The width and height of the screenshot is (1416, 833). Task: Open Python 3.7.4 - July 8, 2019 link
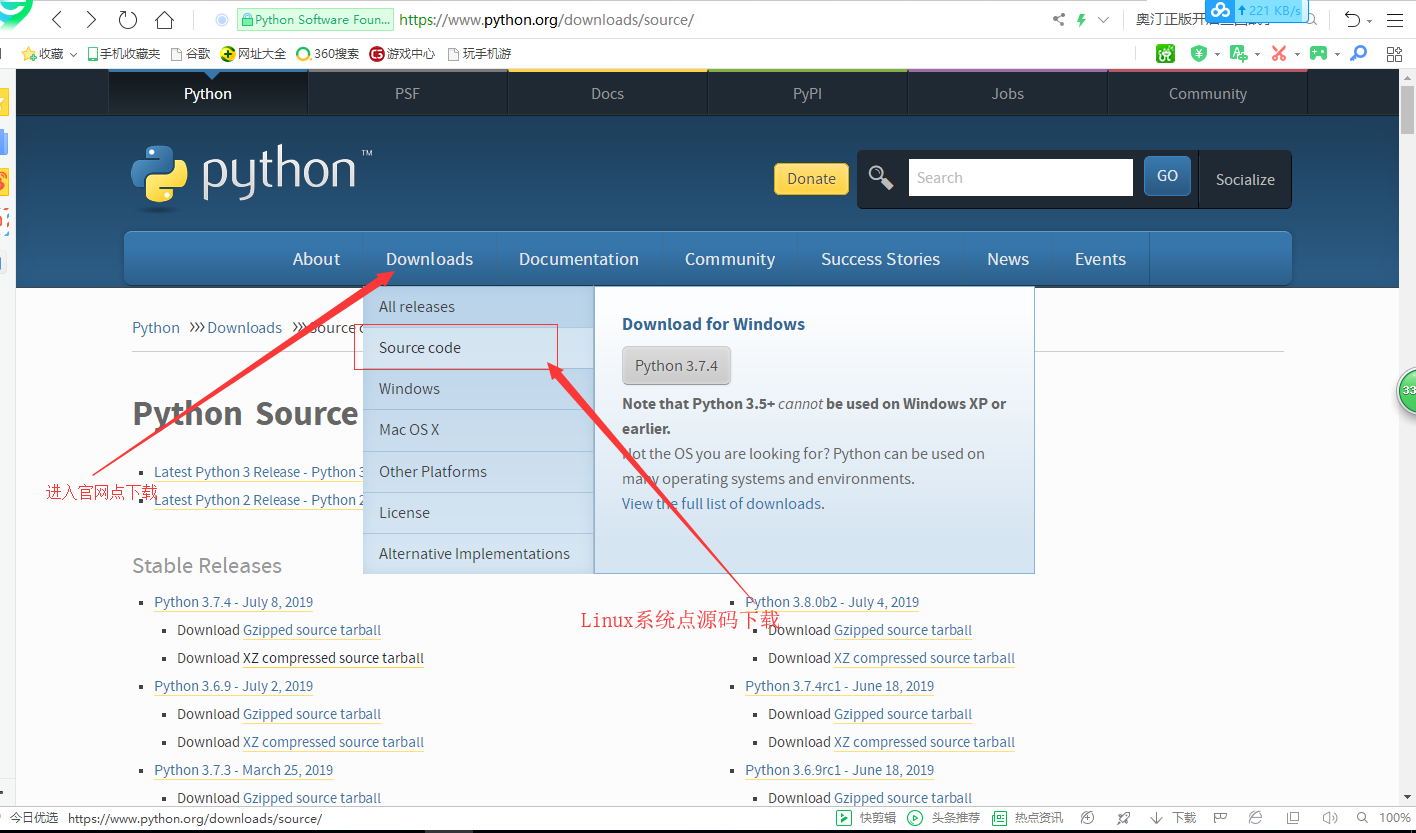click(x=233, y=602)
